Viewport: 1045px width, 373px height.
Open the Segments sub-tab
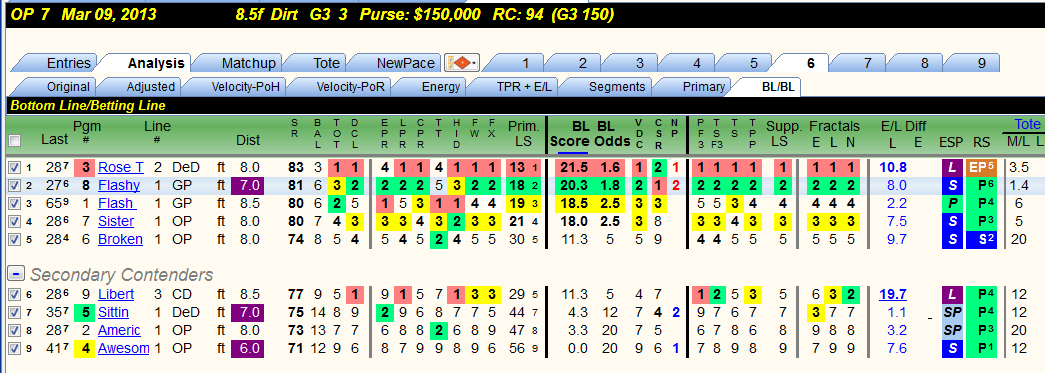coord(608,87)
